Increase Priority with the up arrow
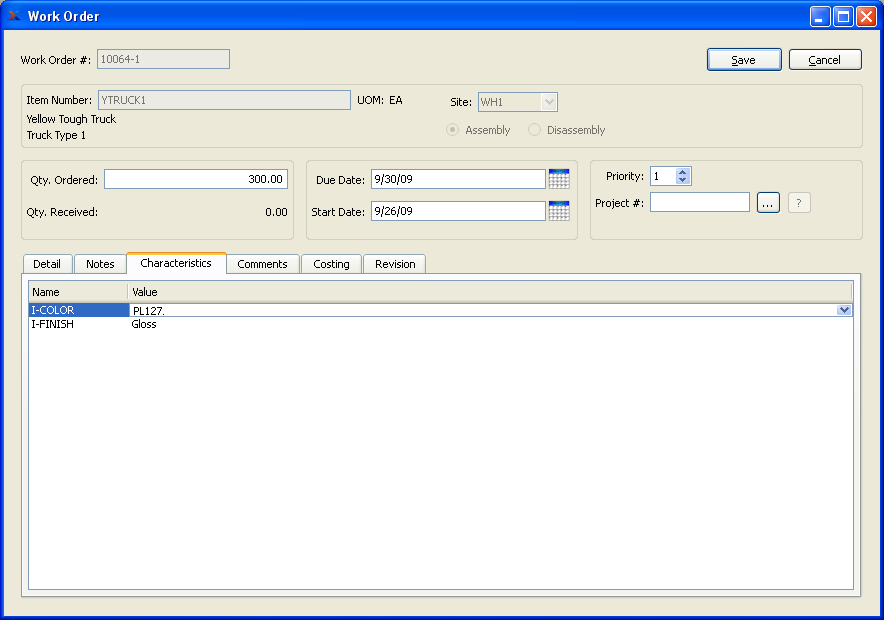Viewport: 884px width, 620px height. click(x=683, y=172)
